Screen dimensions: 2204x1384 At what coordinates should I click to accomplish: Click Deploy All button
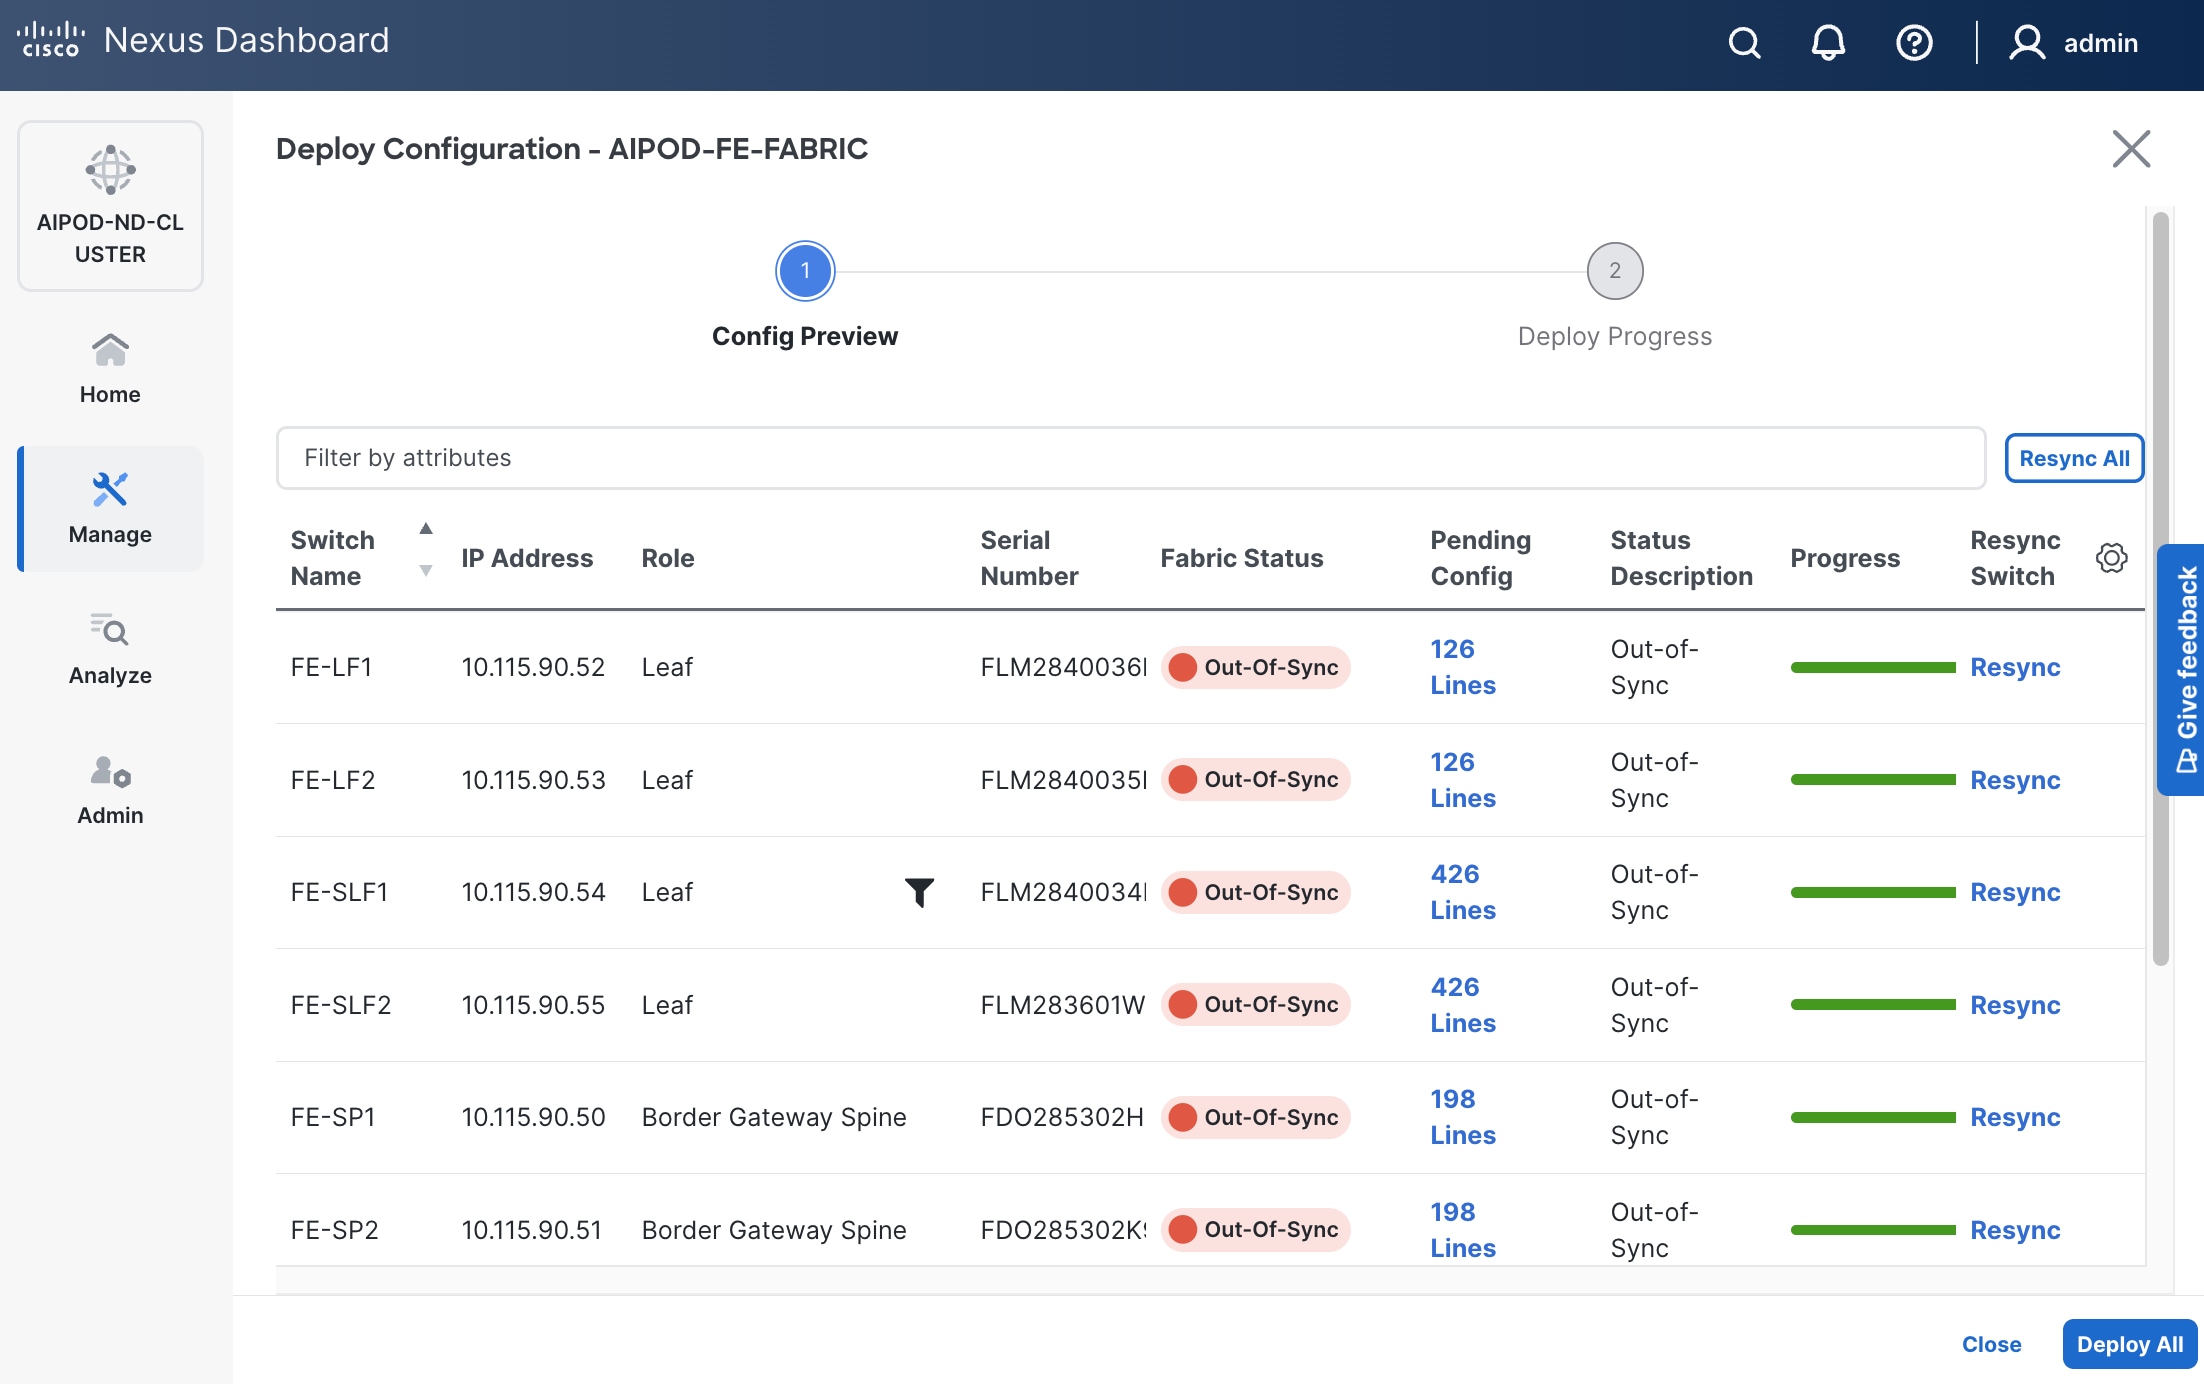pos(2128,1344)
